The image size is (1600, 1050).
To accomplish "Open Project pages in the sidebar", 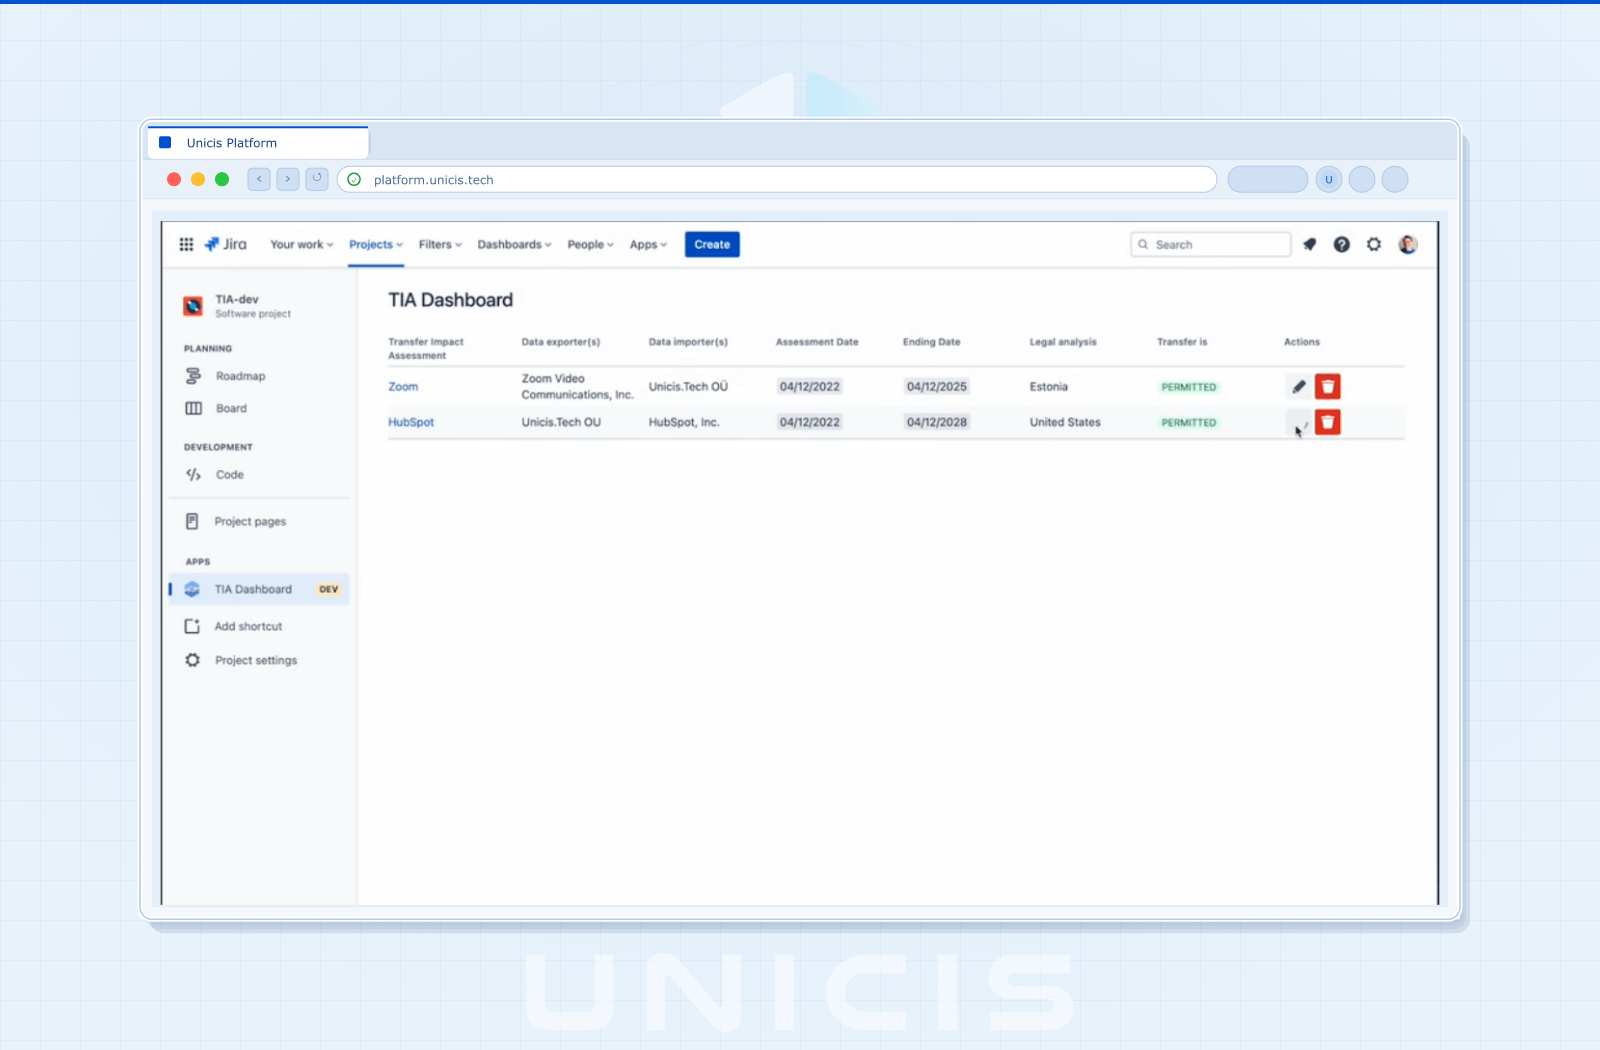I will tap(250, 521).
